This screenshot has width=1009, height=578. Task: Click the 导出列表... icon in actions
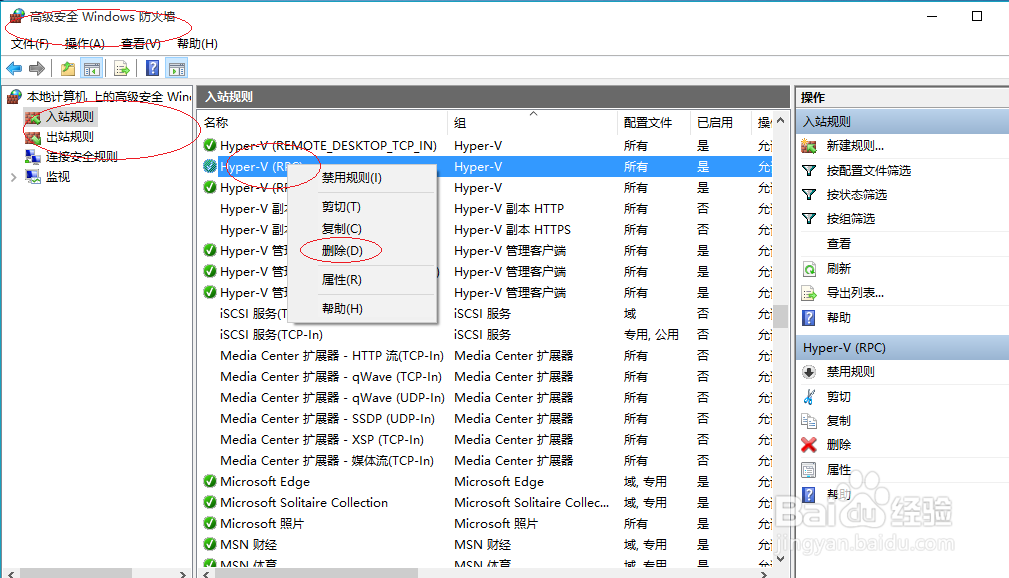(809, 294)
